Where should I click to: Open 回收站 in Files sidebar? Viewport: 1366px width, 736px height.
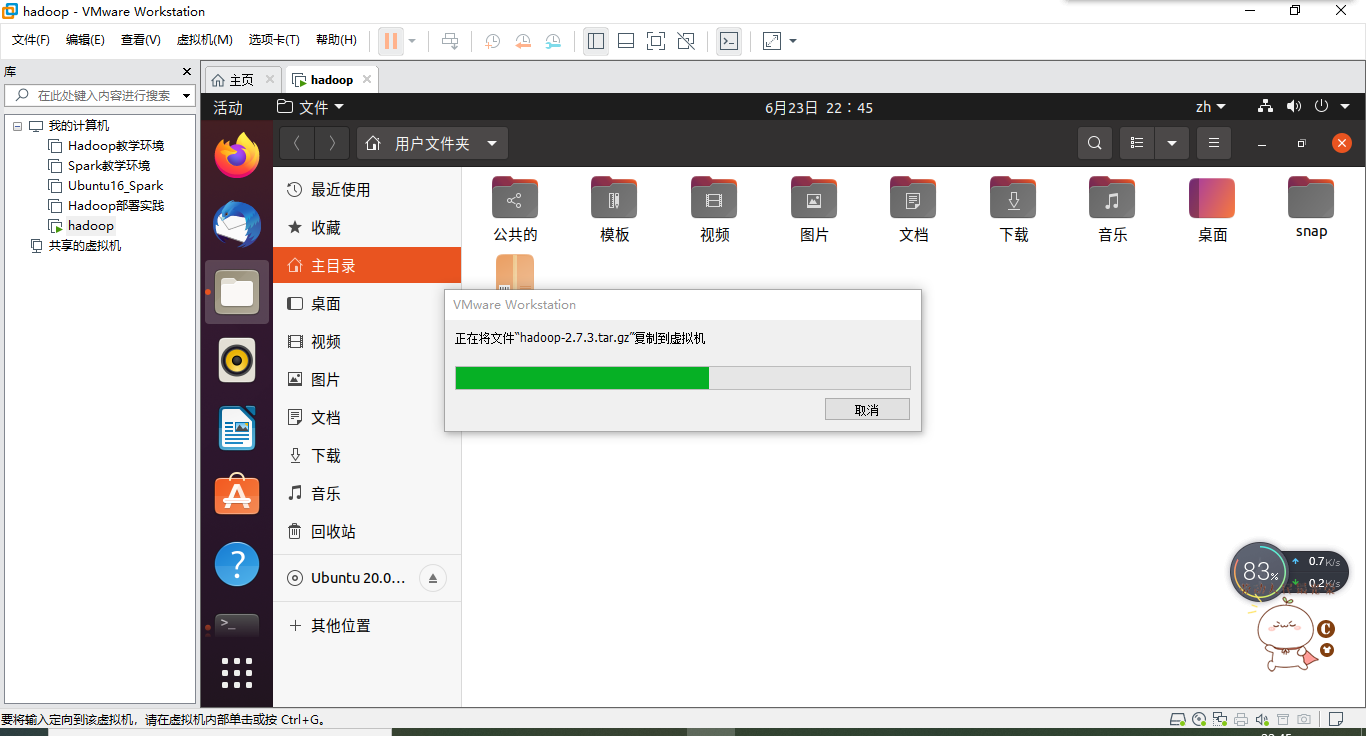pos(367,532)
